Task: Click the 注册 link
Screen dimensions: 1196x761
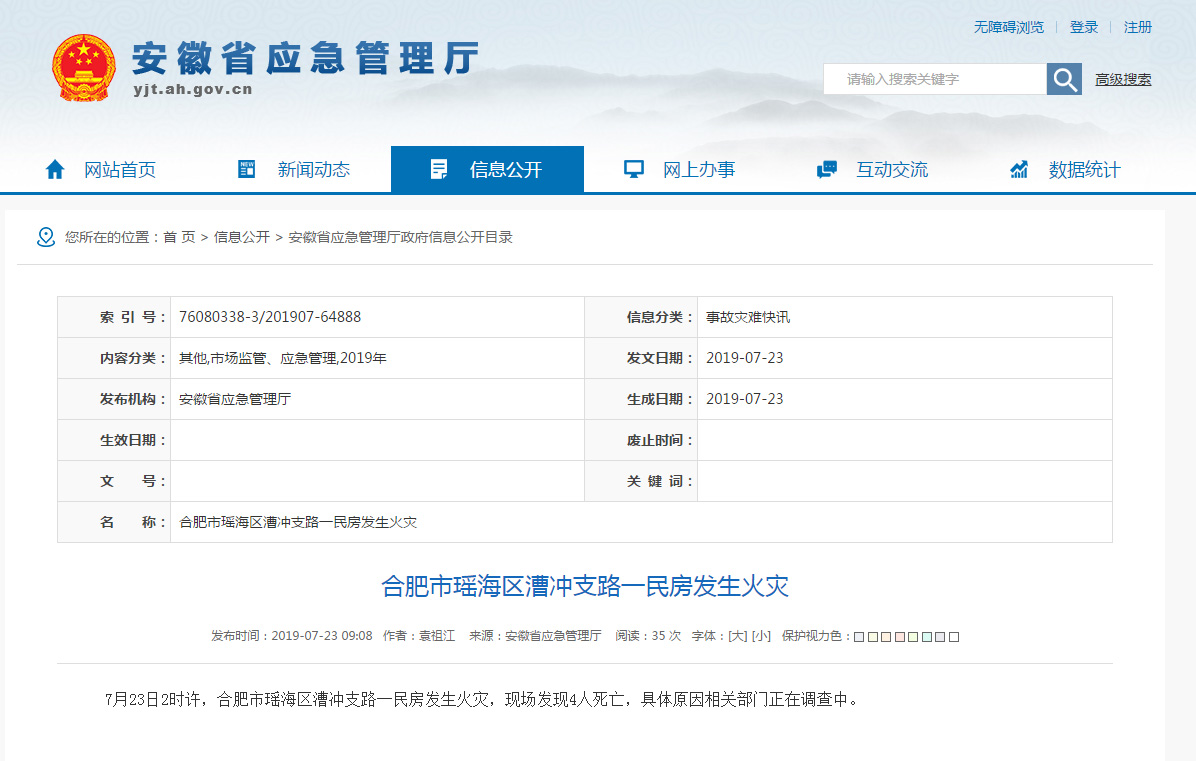Action: [x=1137, y=27]
